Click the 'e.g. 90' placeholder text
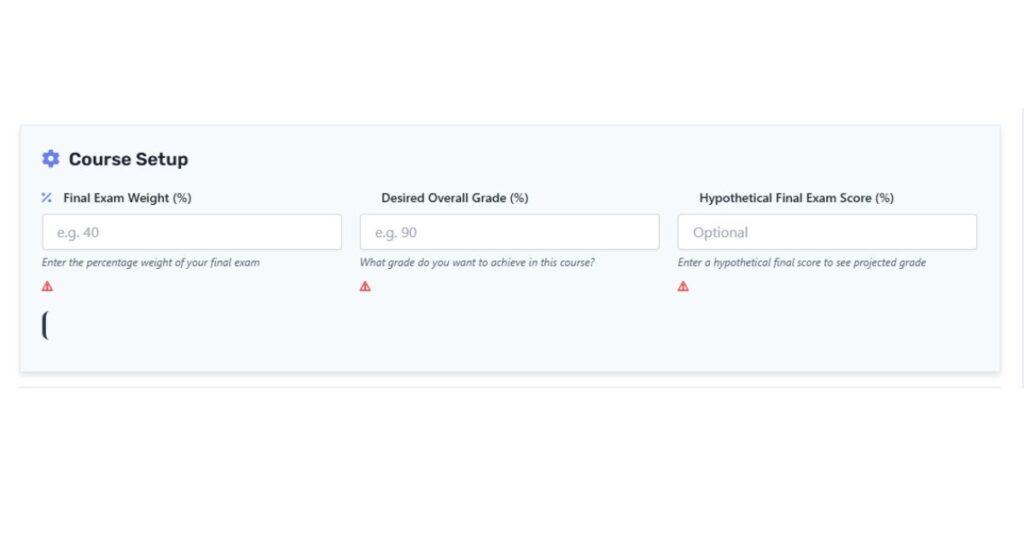This screenshot has width=1024, height=536. point(395,233)
